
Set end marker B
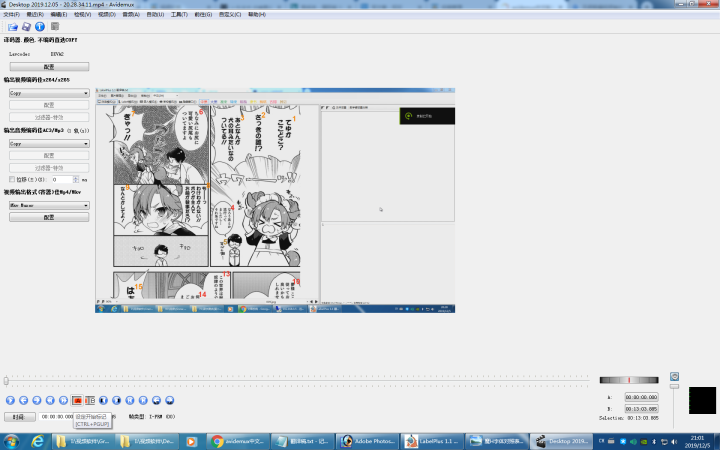tap(90, 400)
